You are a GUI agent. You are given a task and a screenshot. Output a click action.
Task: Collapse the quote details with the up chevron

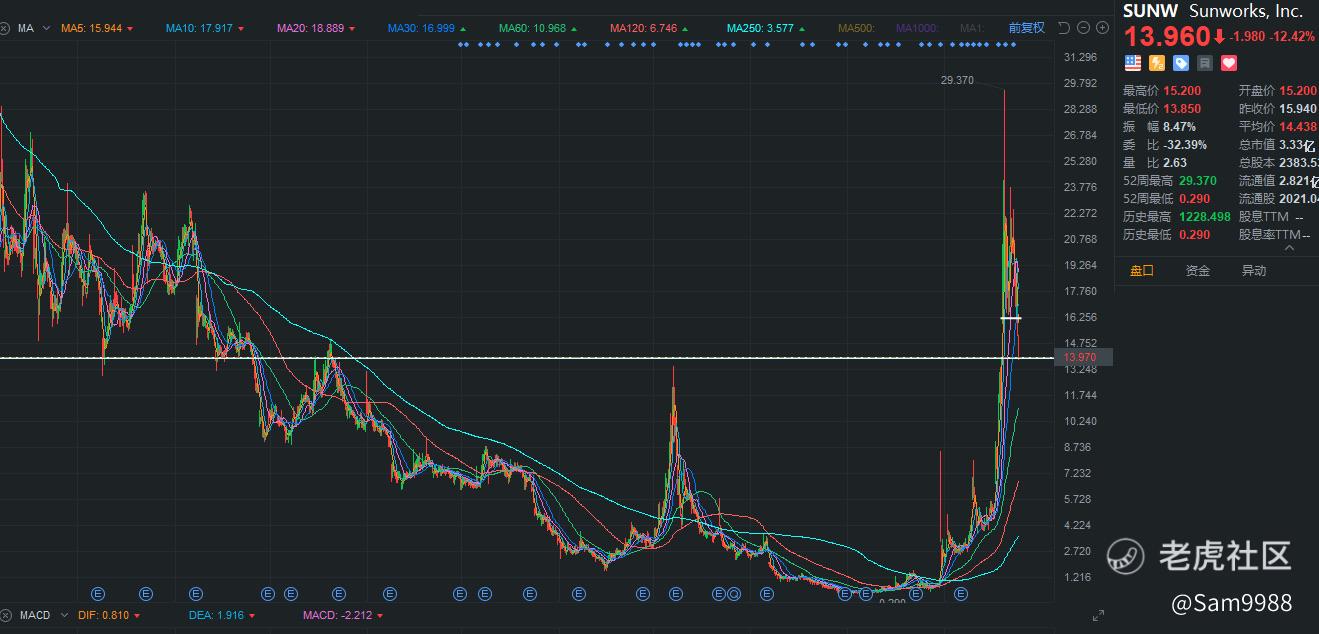point(1289,246)
